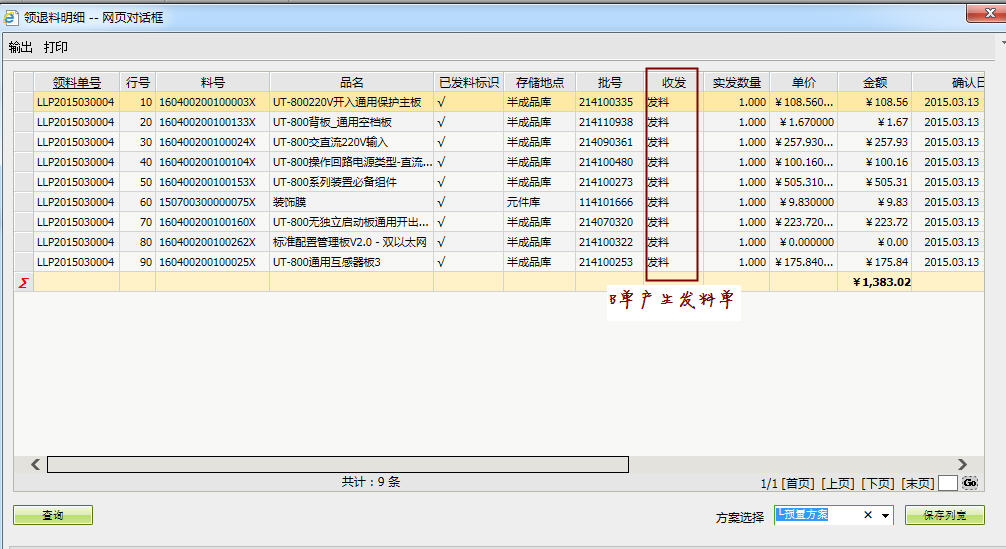Click batch number 214070320
Viewport: 1006px width, 549px height.
coord(606,222)
